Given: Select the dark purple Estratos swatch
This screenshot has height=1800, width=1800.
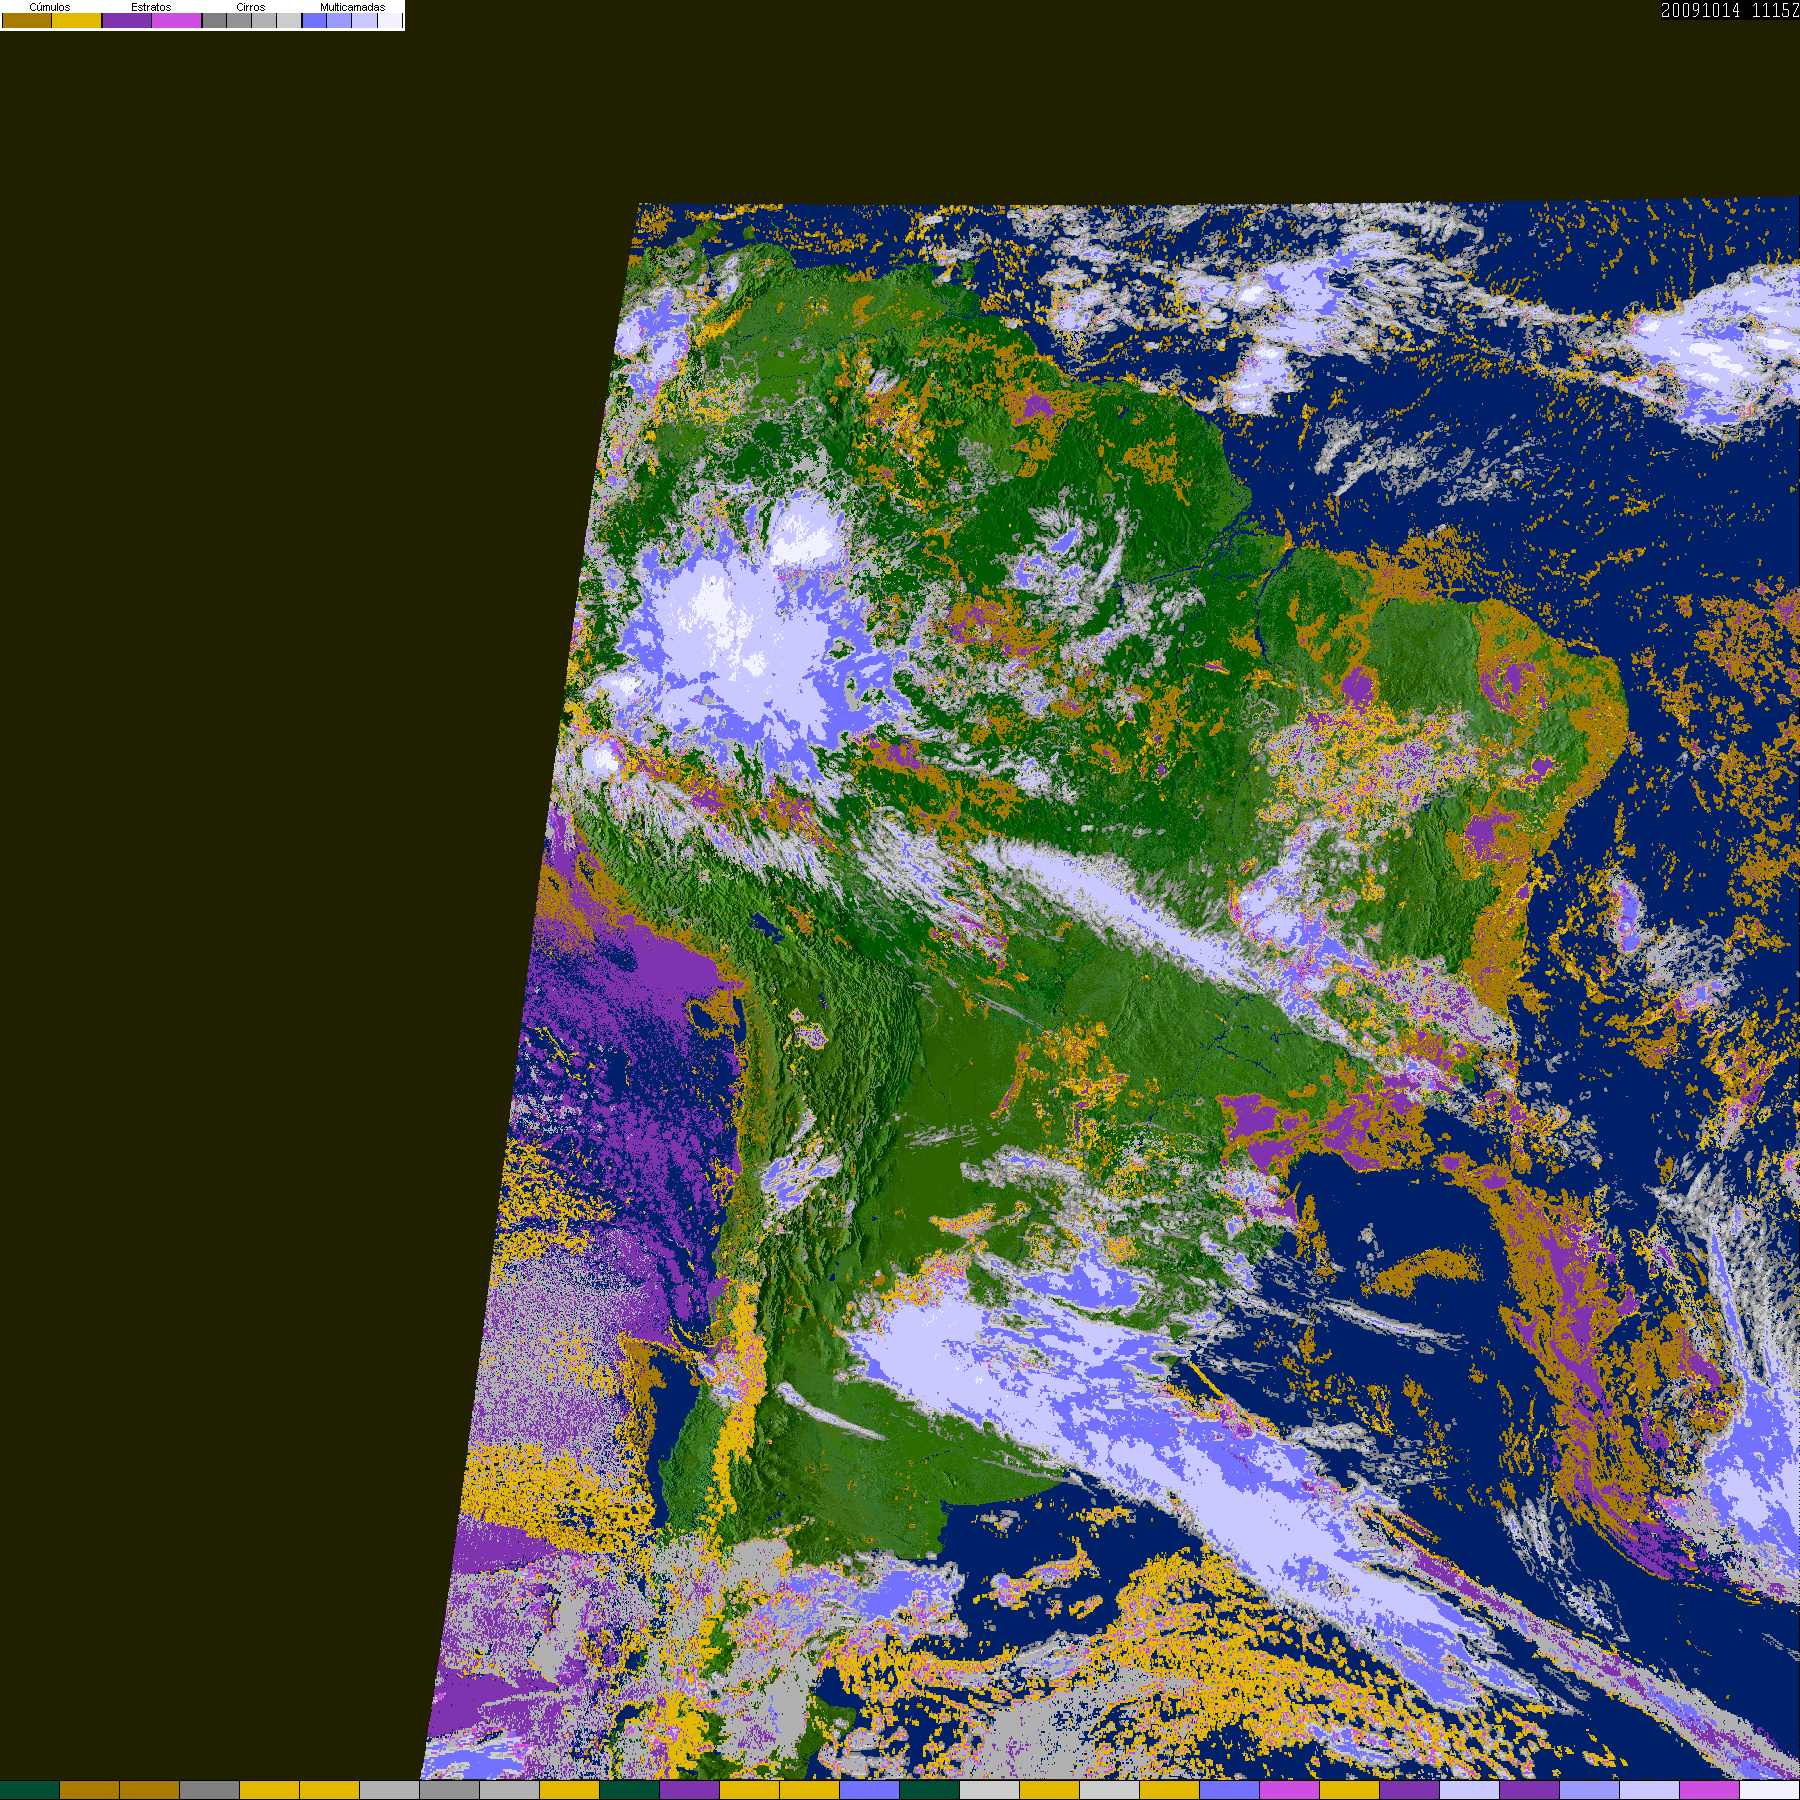Looking at the screenshot, I should click(127, 20).
